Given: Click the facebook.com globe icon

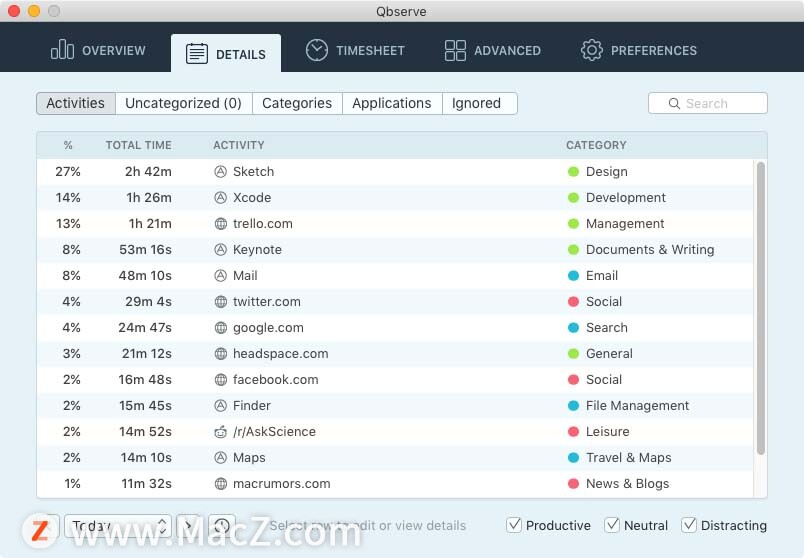Looking at the screenshot, I should click(x=220, y=380).
